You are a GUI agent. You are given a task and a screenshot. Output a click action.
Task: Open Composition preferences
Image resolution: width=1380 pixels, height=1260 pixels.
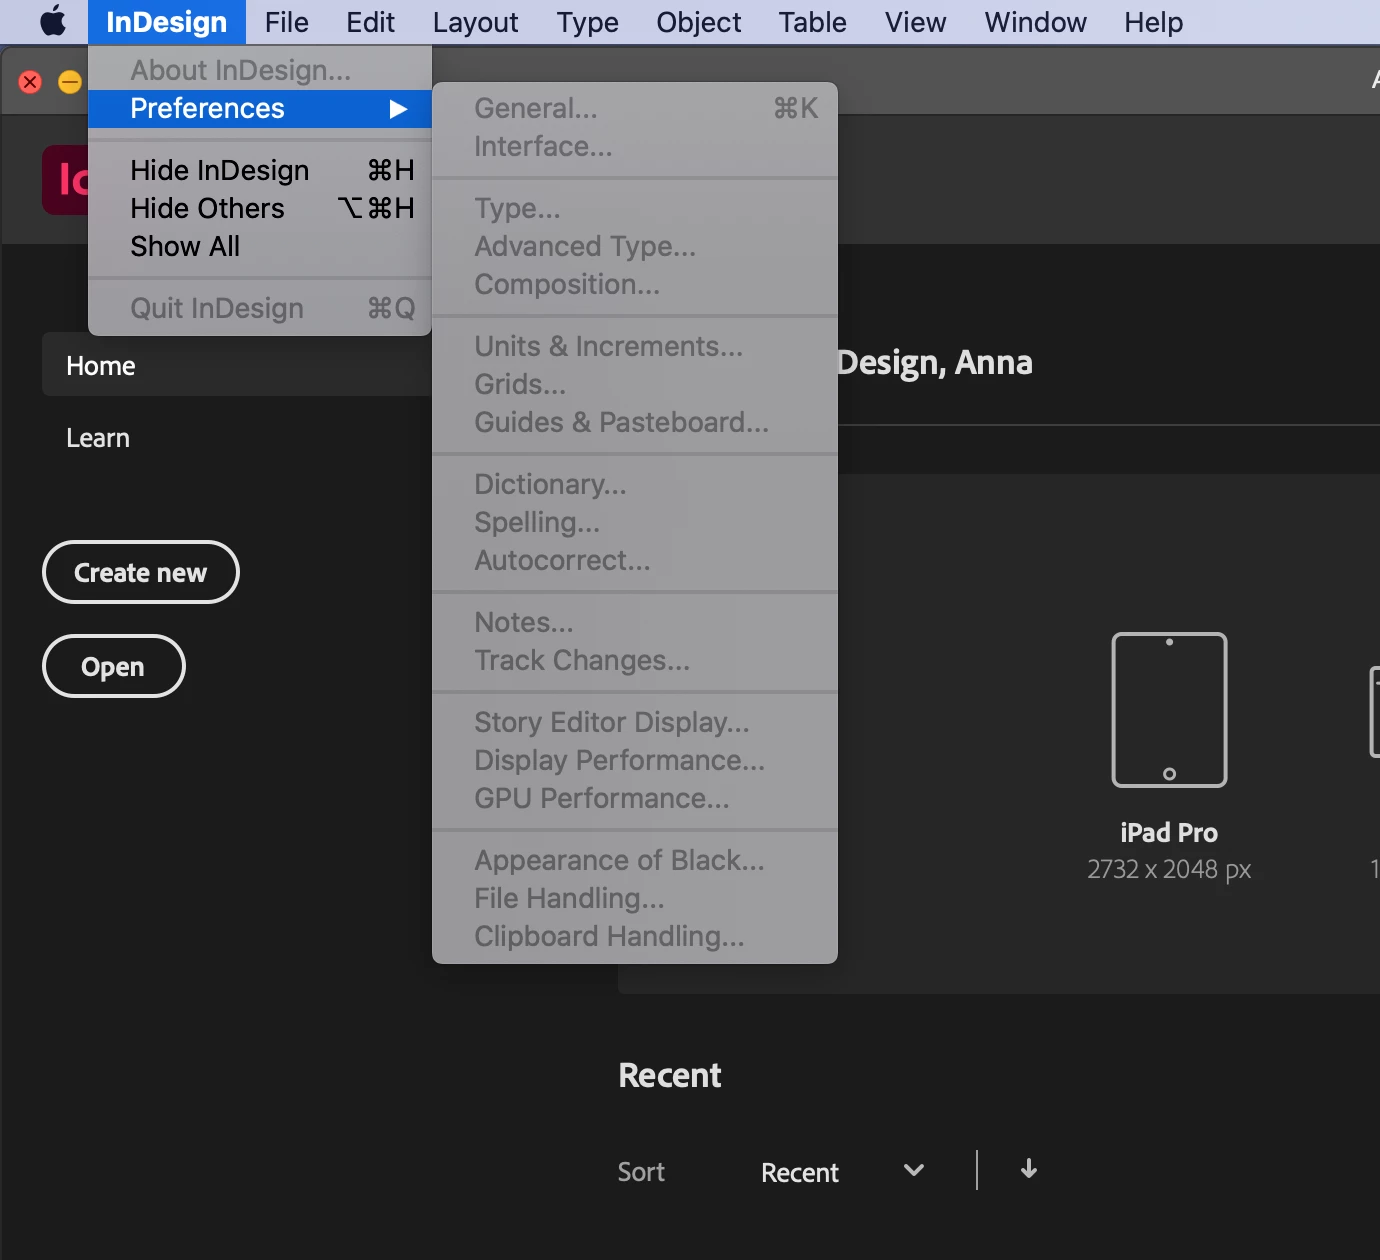[635, 284]
